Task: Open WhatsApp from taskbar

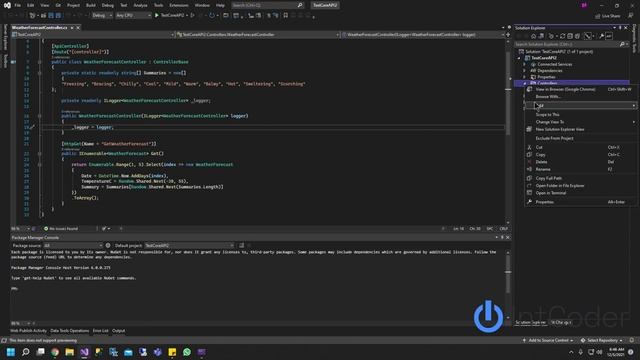Action: click(x=187, y=352)
